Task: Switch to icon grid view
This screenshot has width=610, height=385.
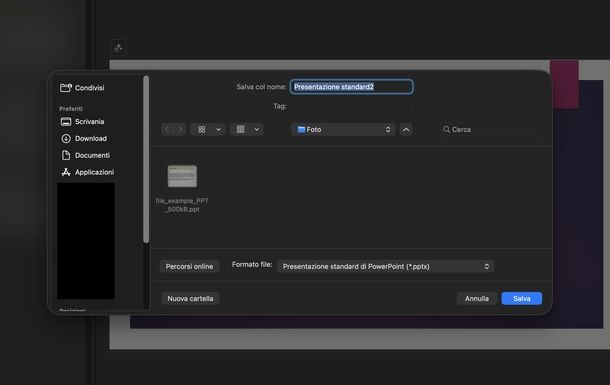Action: (202, 130)
